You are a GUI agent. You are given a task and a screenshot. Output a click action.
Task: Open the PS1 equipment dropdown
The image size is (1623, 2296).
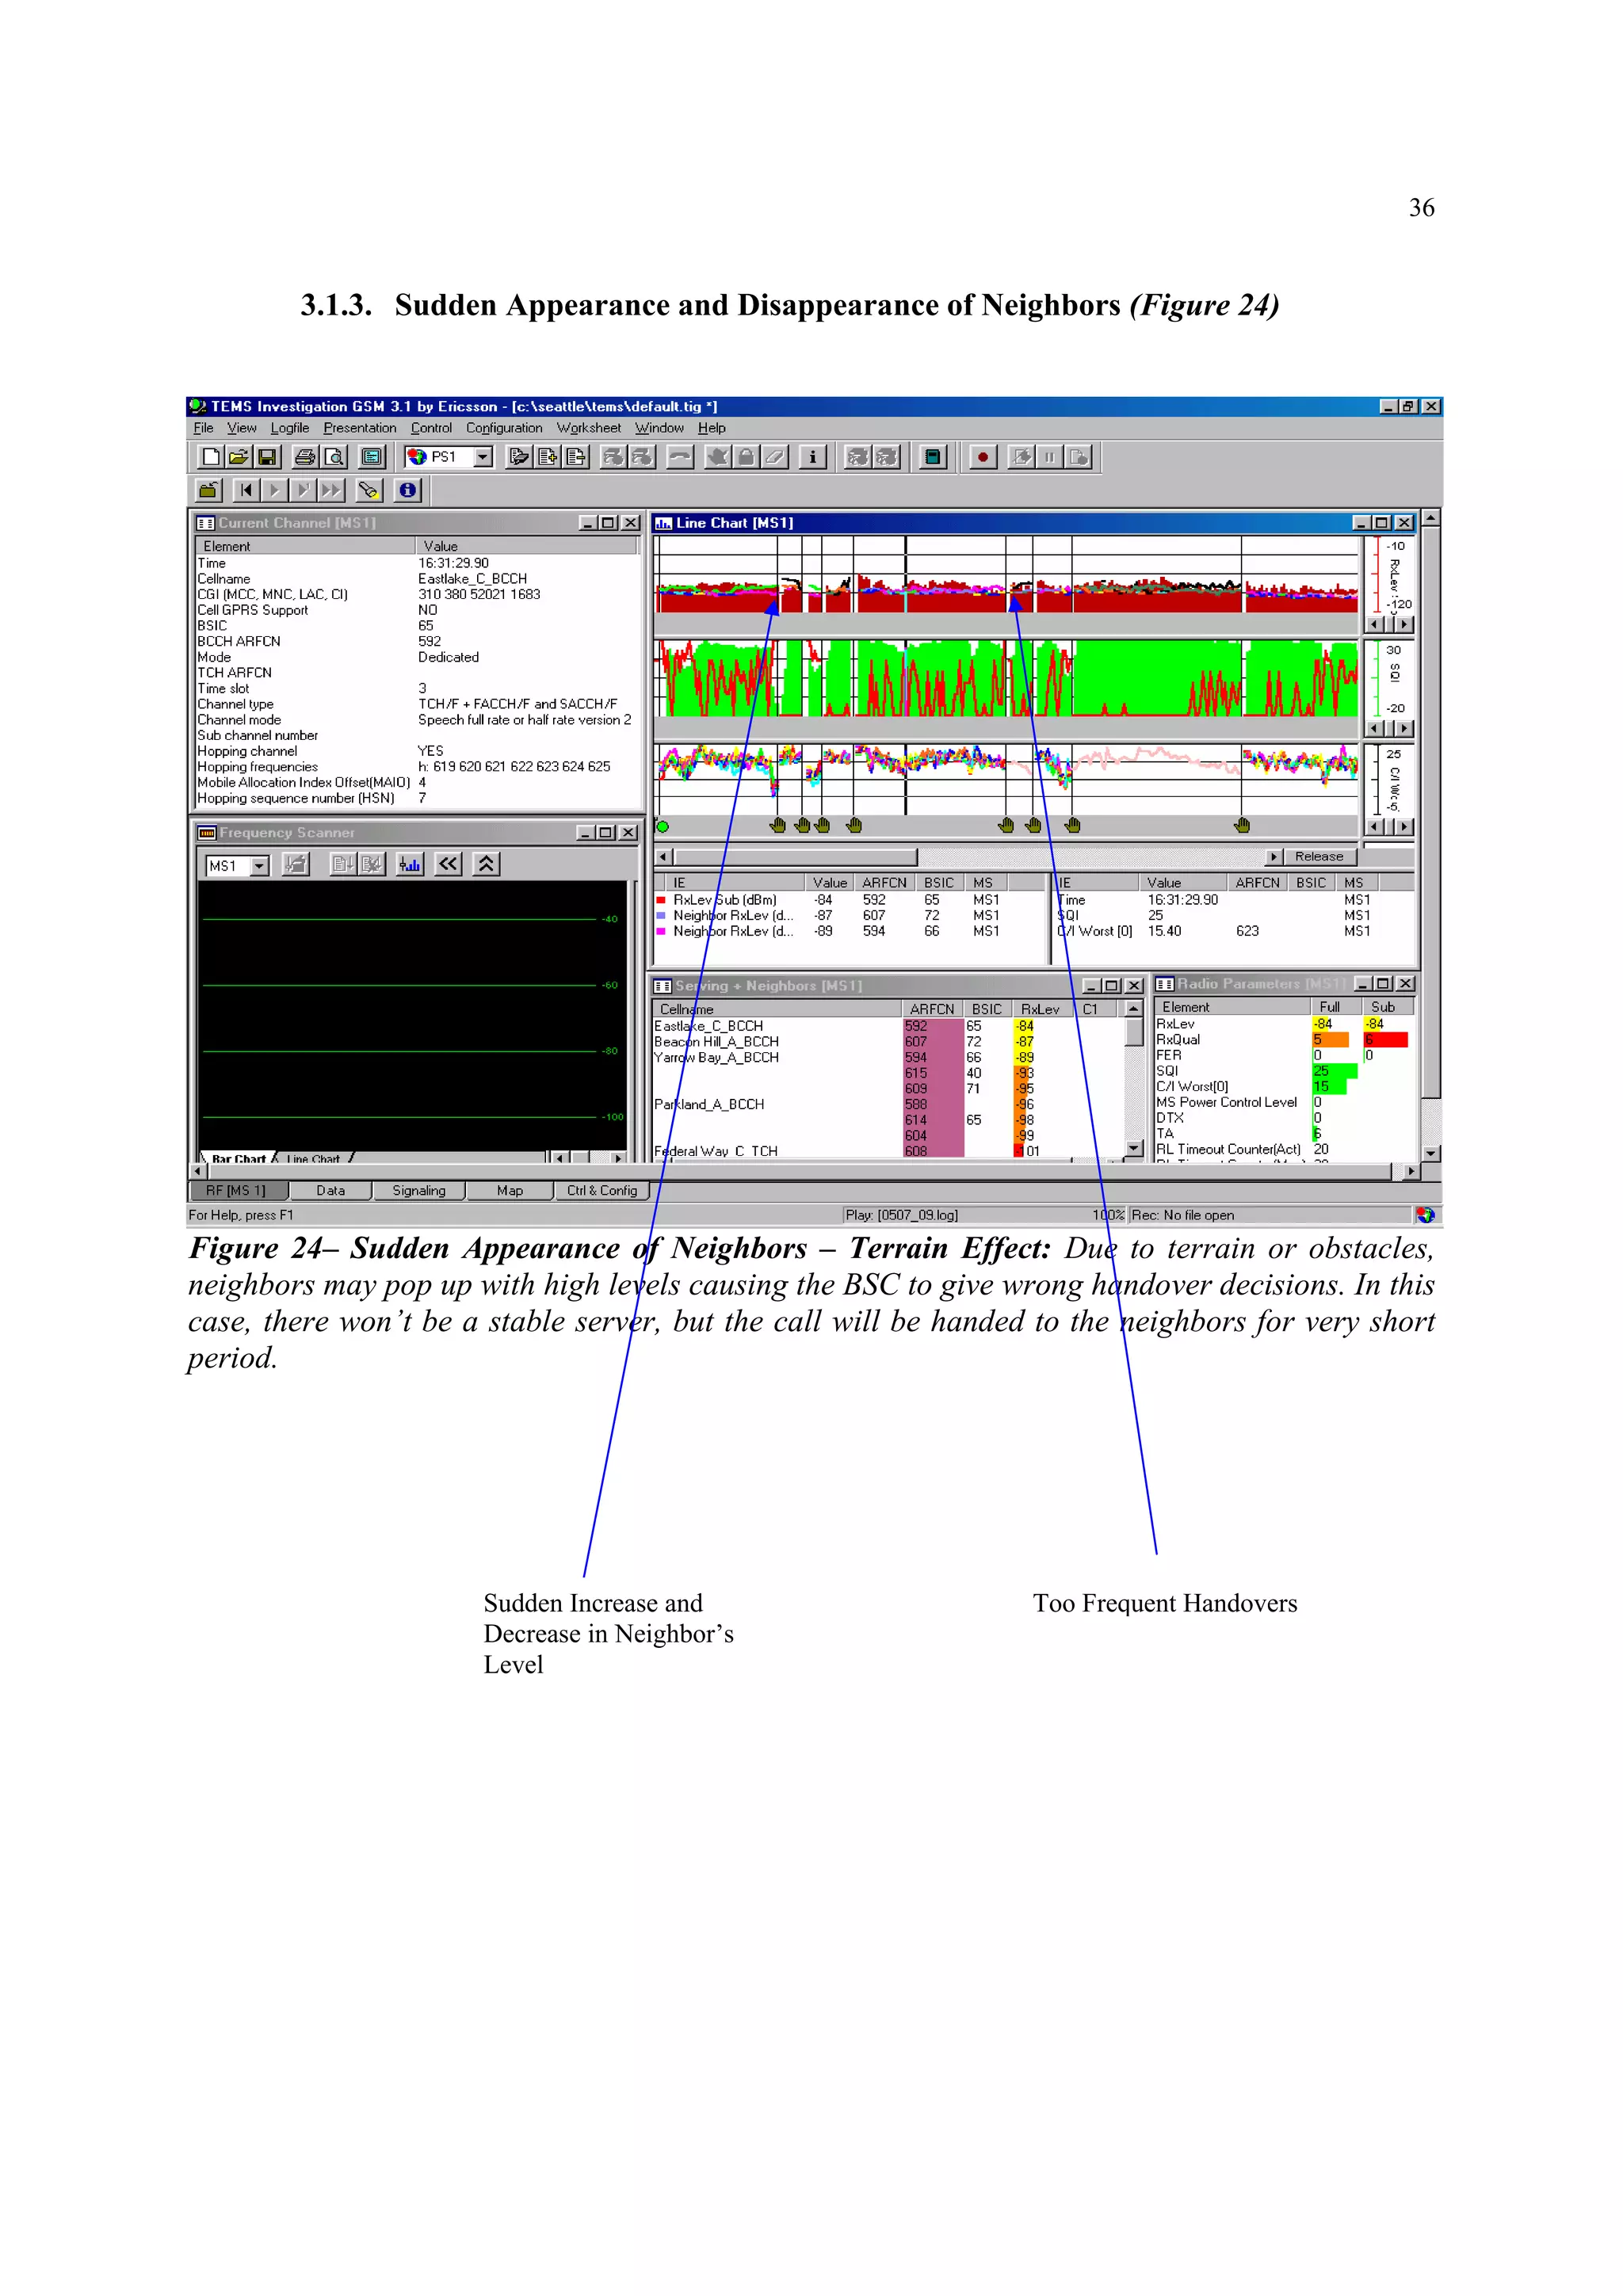(x=483, y=457)
